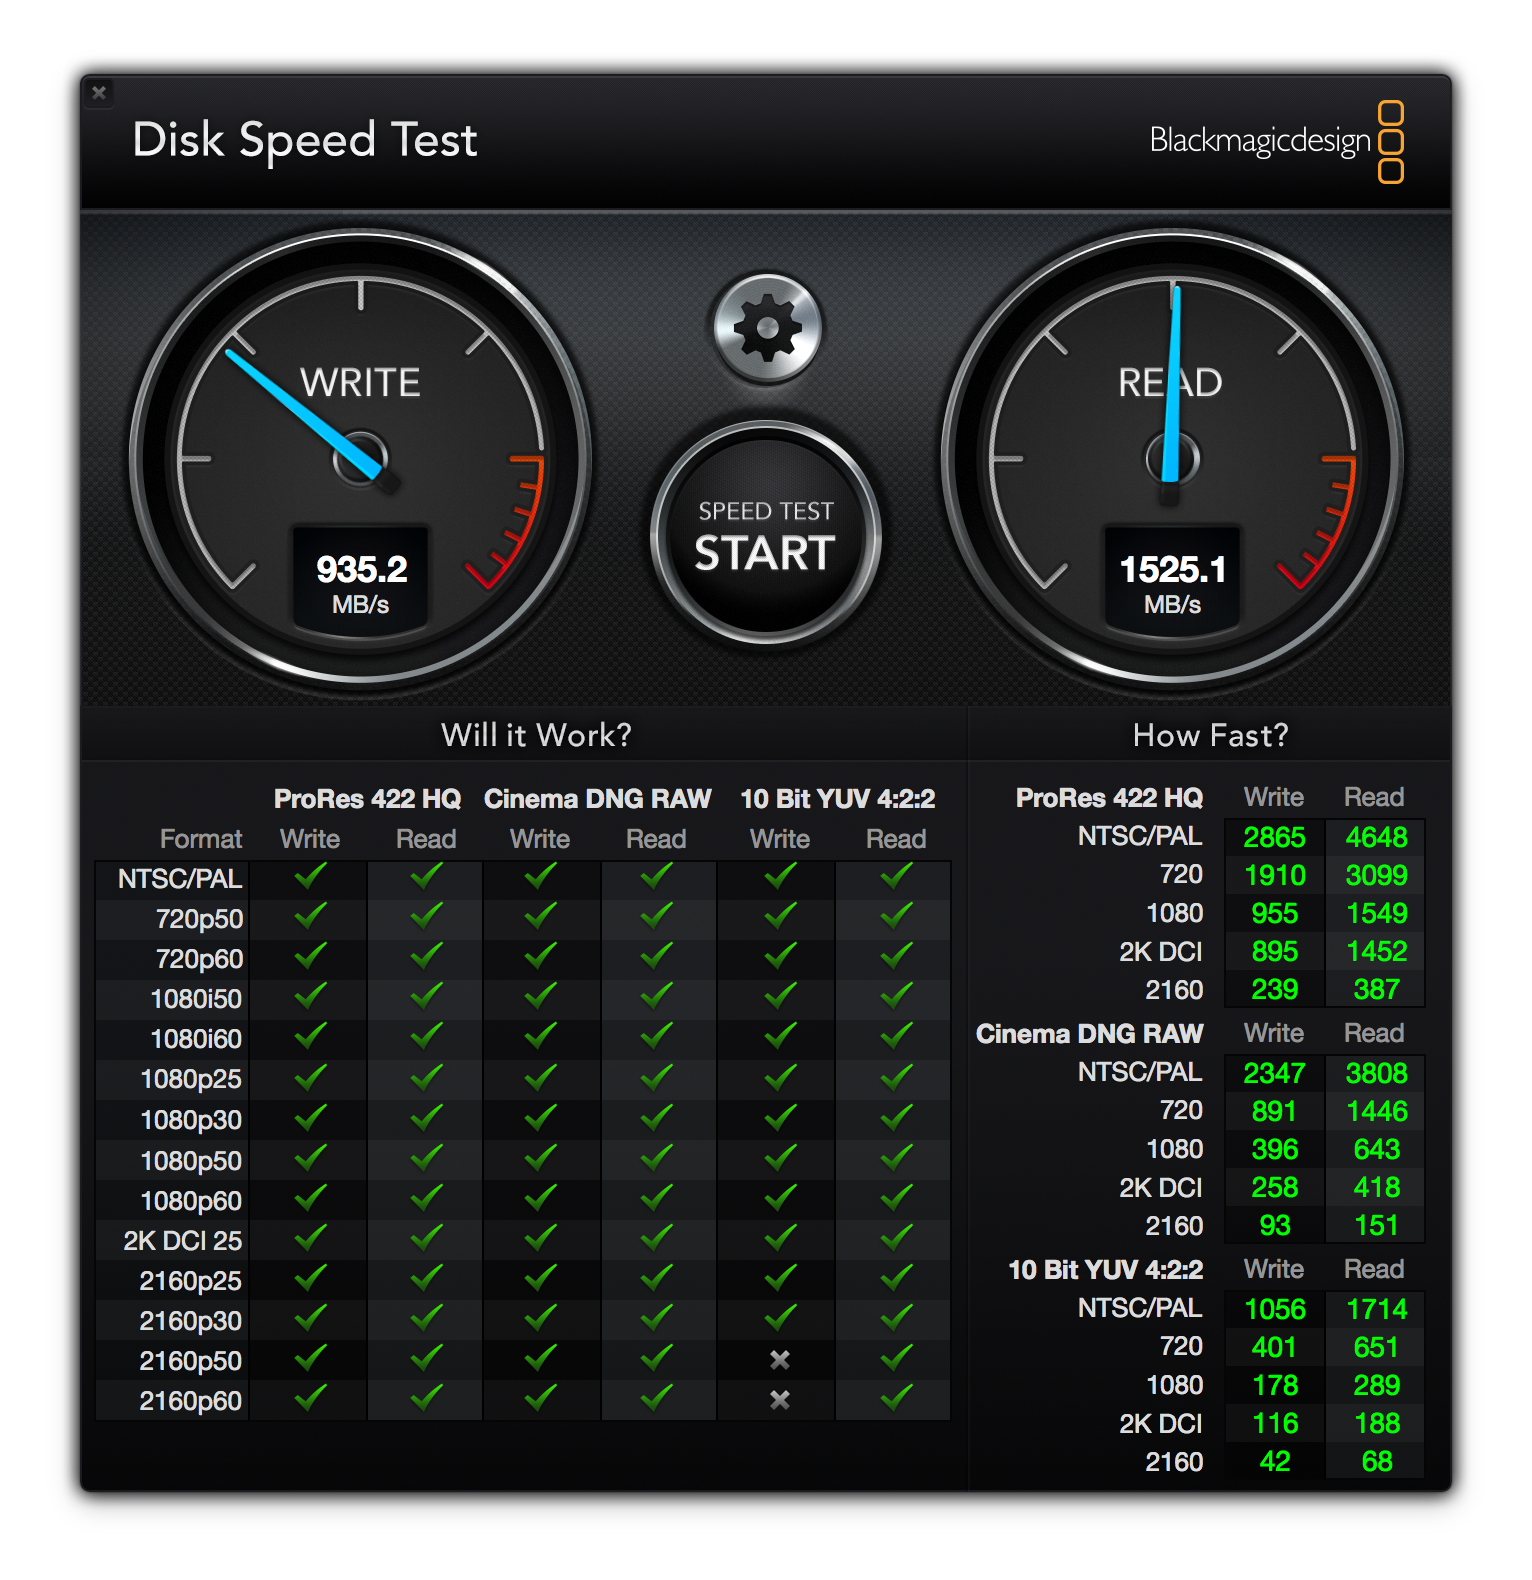Screen dimensions: 1532x1580
Task: Click ProRes 1080 read value 1549
Action: (x=1376, y=913)
